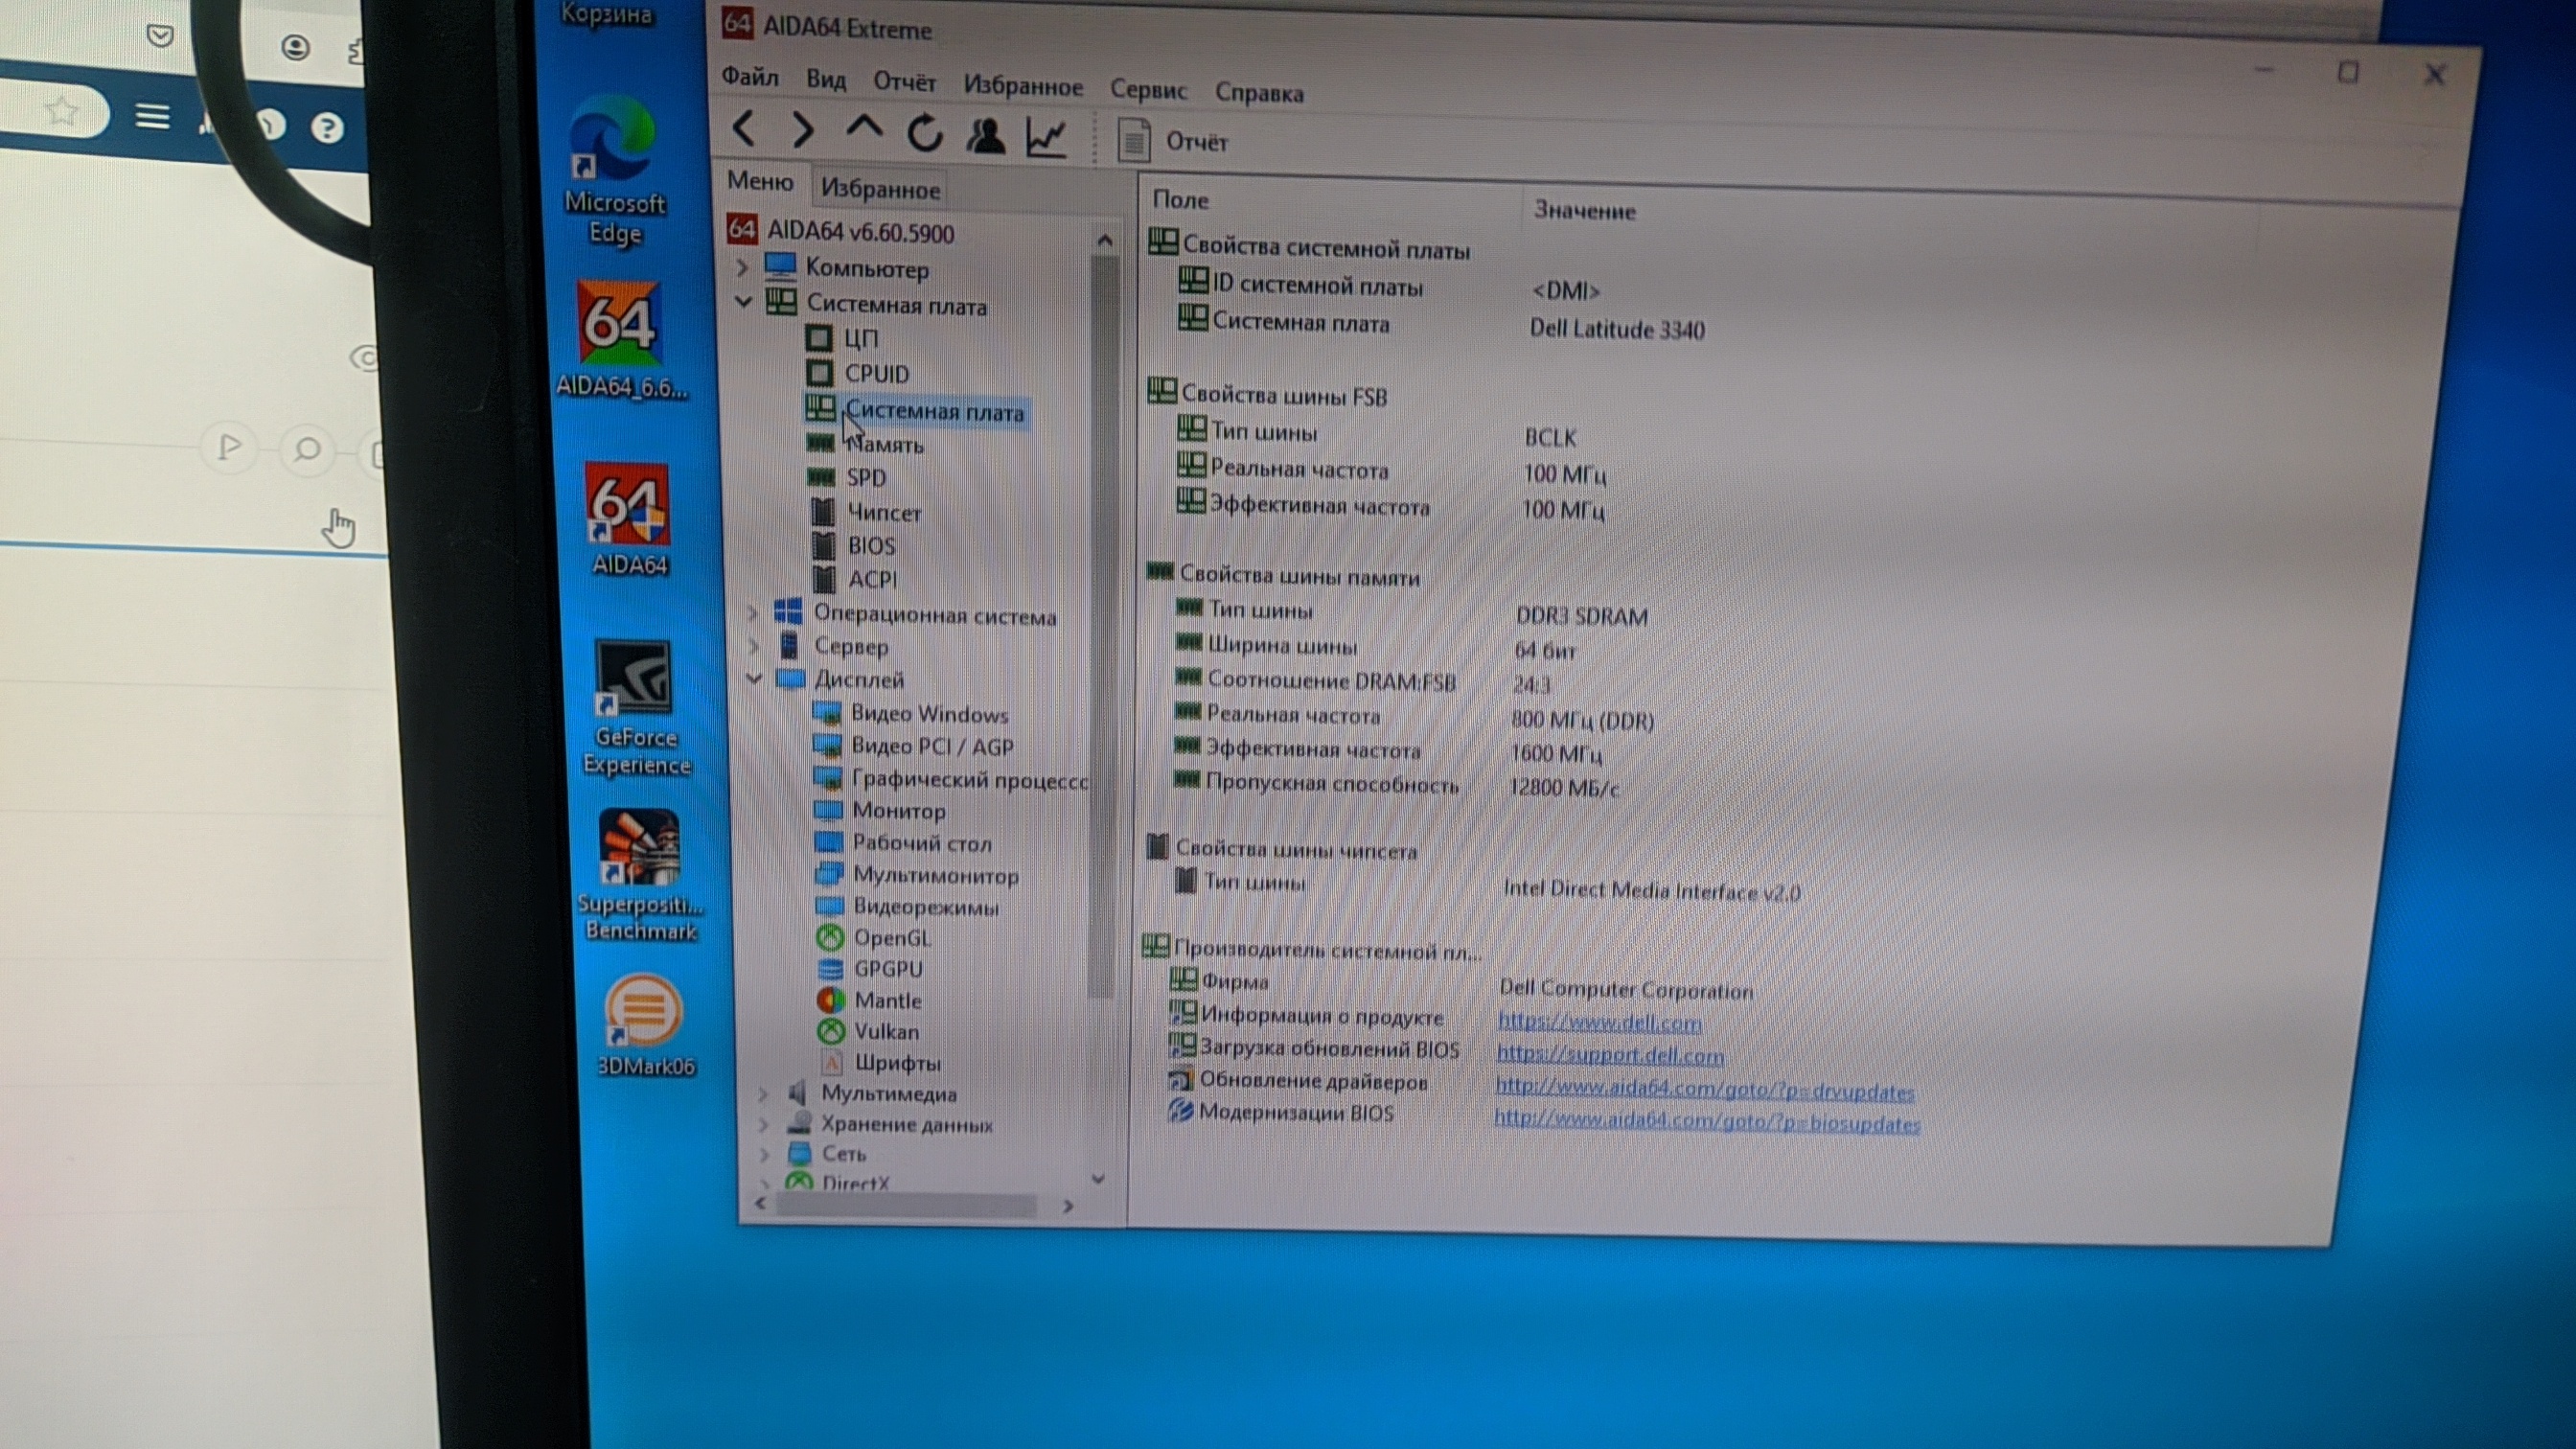Click the Шрифты fonts icon in the tree

832,1061
